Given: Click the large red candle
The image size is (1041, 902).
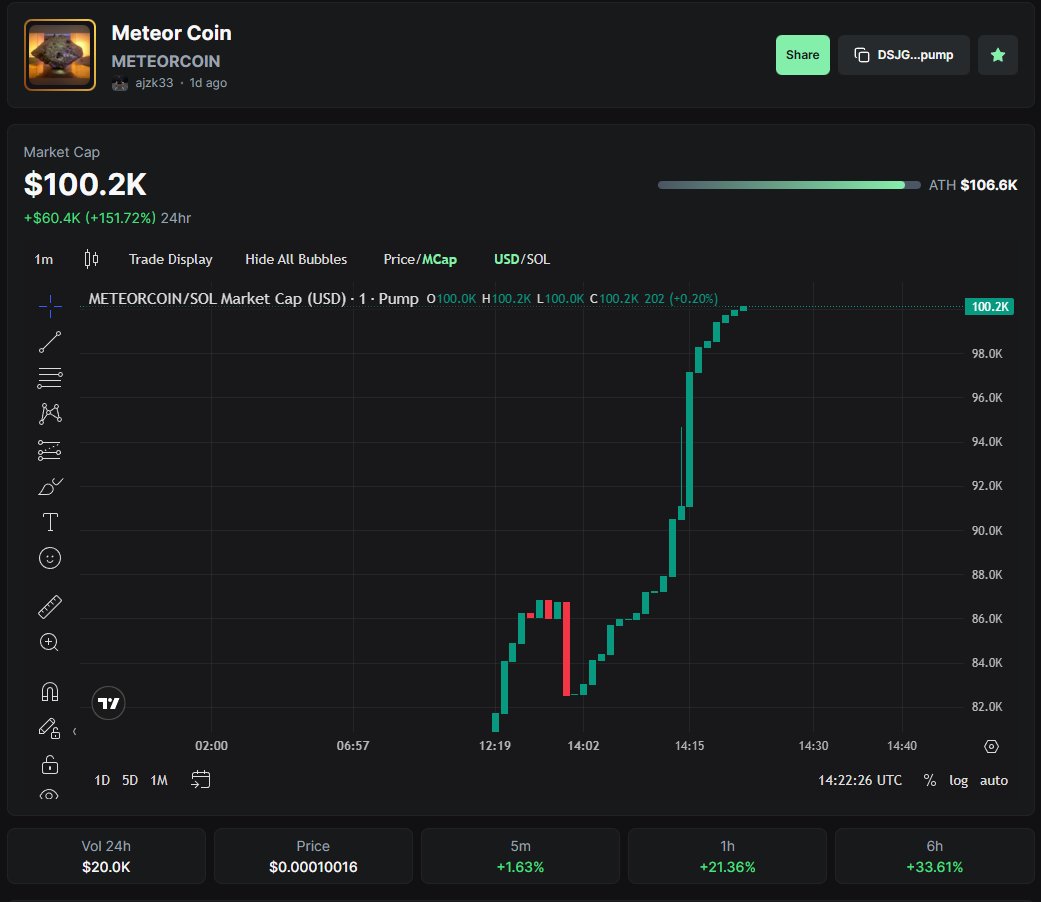Looking at the screenshot, I should (x=566, y=648).
